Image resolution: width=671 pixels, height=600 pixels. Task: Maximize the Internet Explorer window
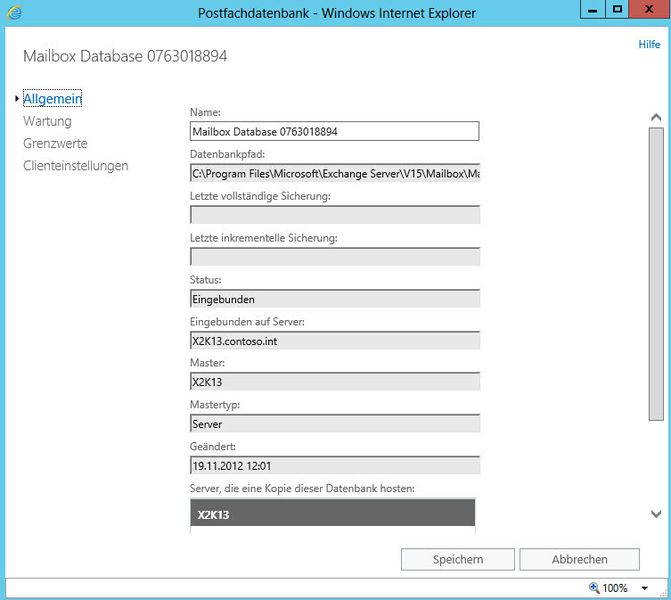click(617, 9)
